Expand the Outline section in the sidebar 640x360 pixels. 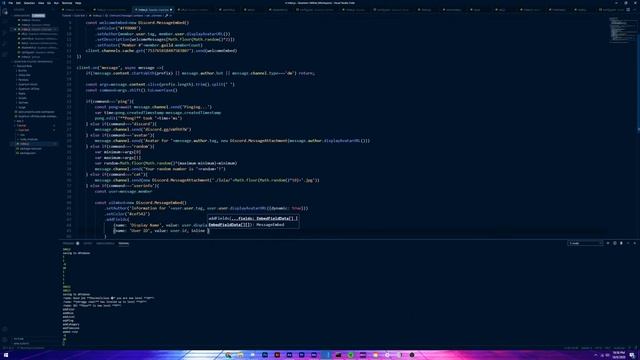(x=35, y=339)
